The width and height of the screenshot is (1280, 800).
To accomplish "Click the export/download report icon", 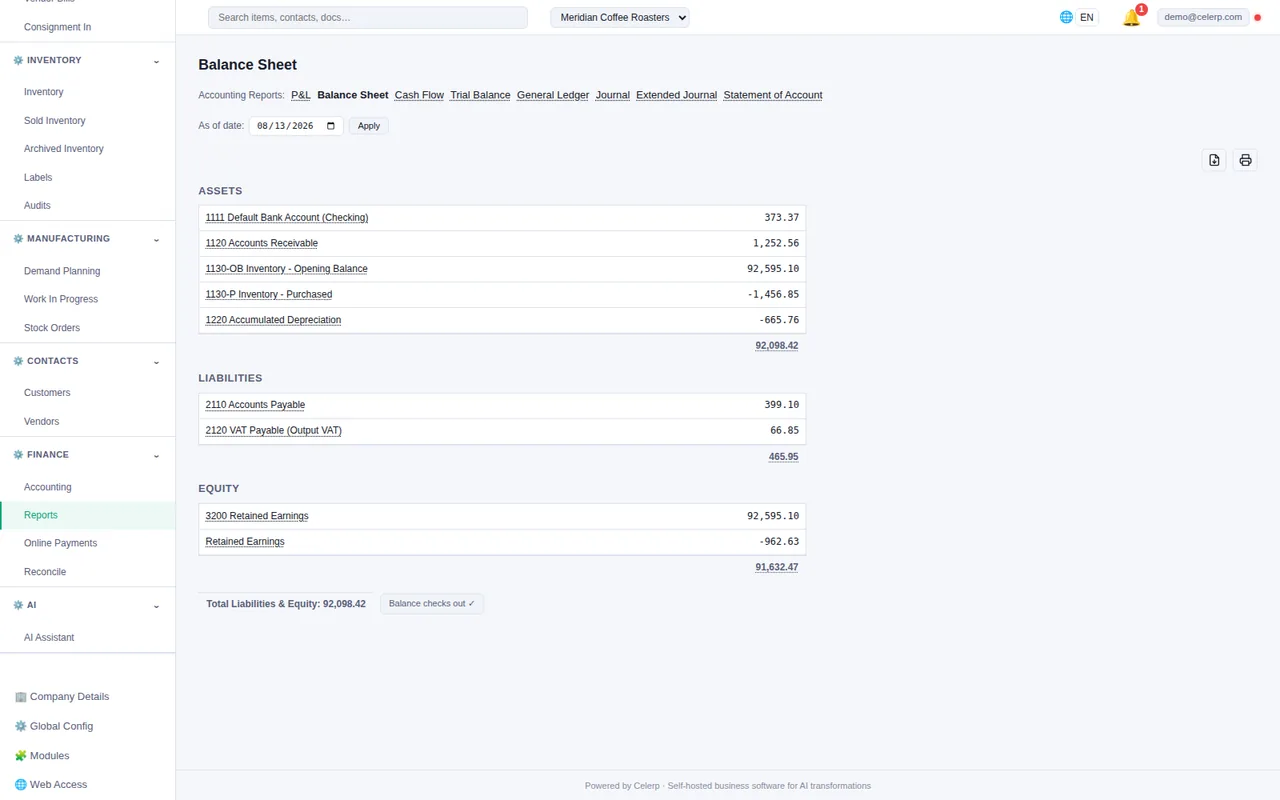I will coord(1214,160).
